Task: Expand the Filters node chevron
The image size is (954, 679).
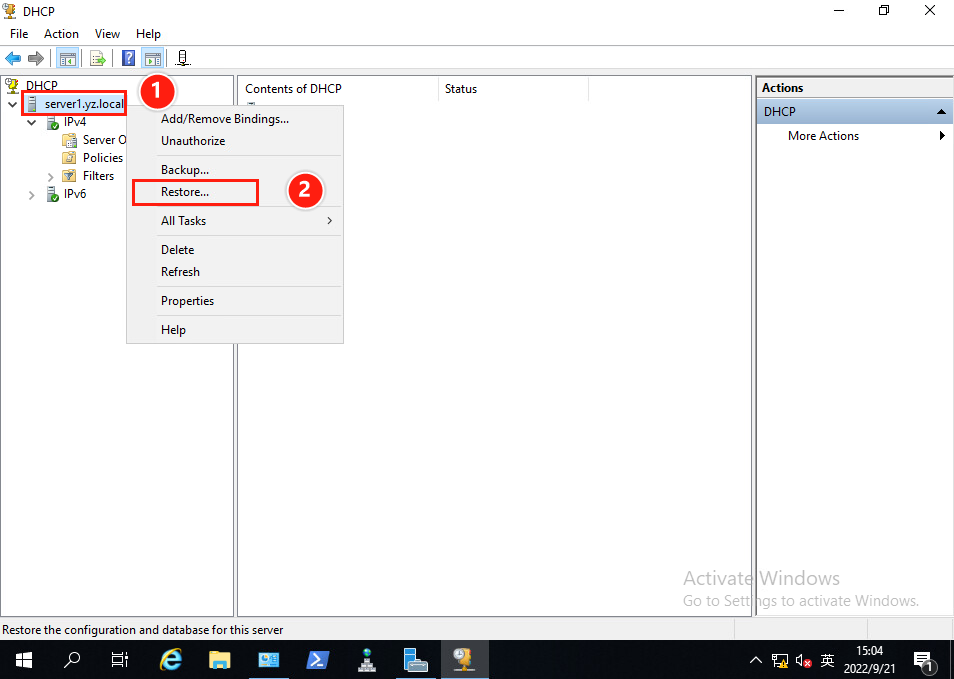Action: point(51,177)
